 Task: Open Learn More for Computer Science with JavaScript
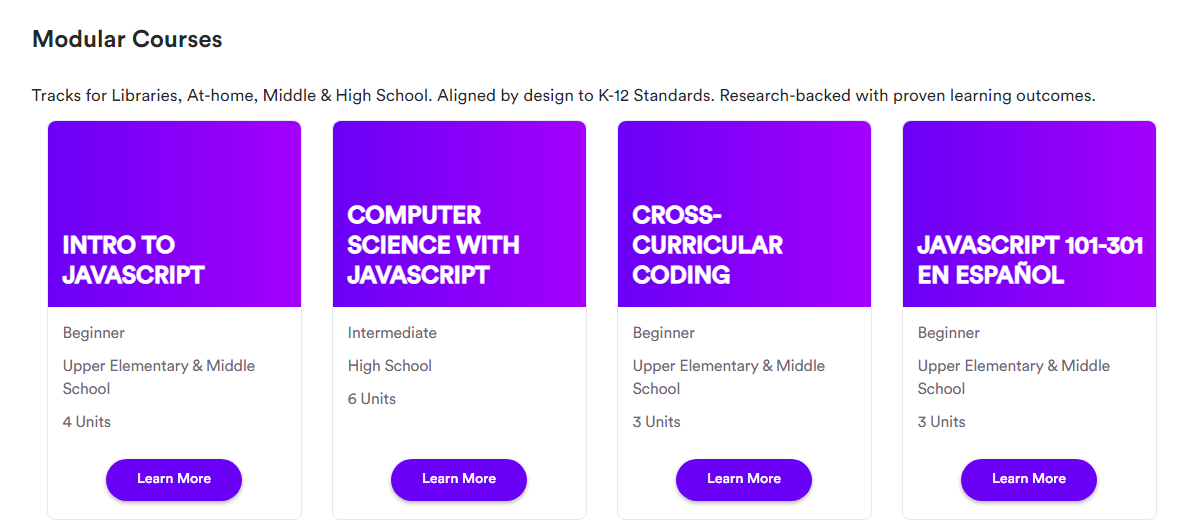459,479
